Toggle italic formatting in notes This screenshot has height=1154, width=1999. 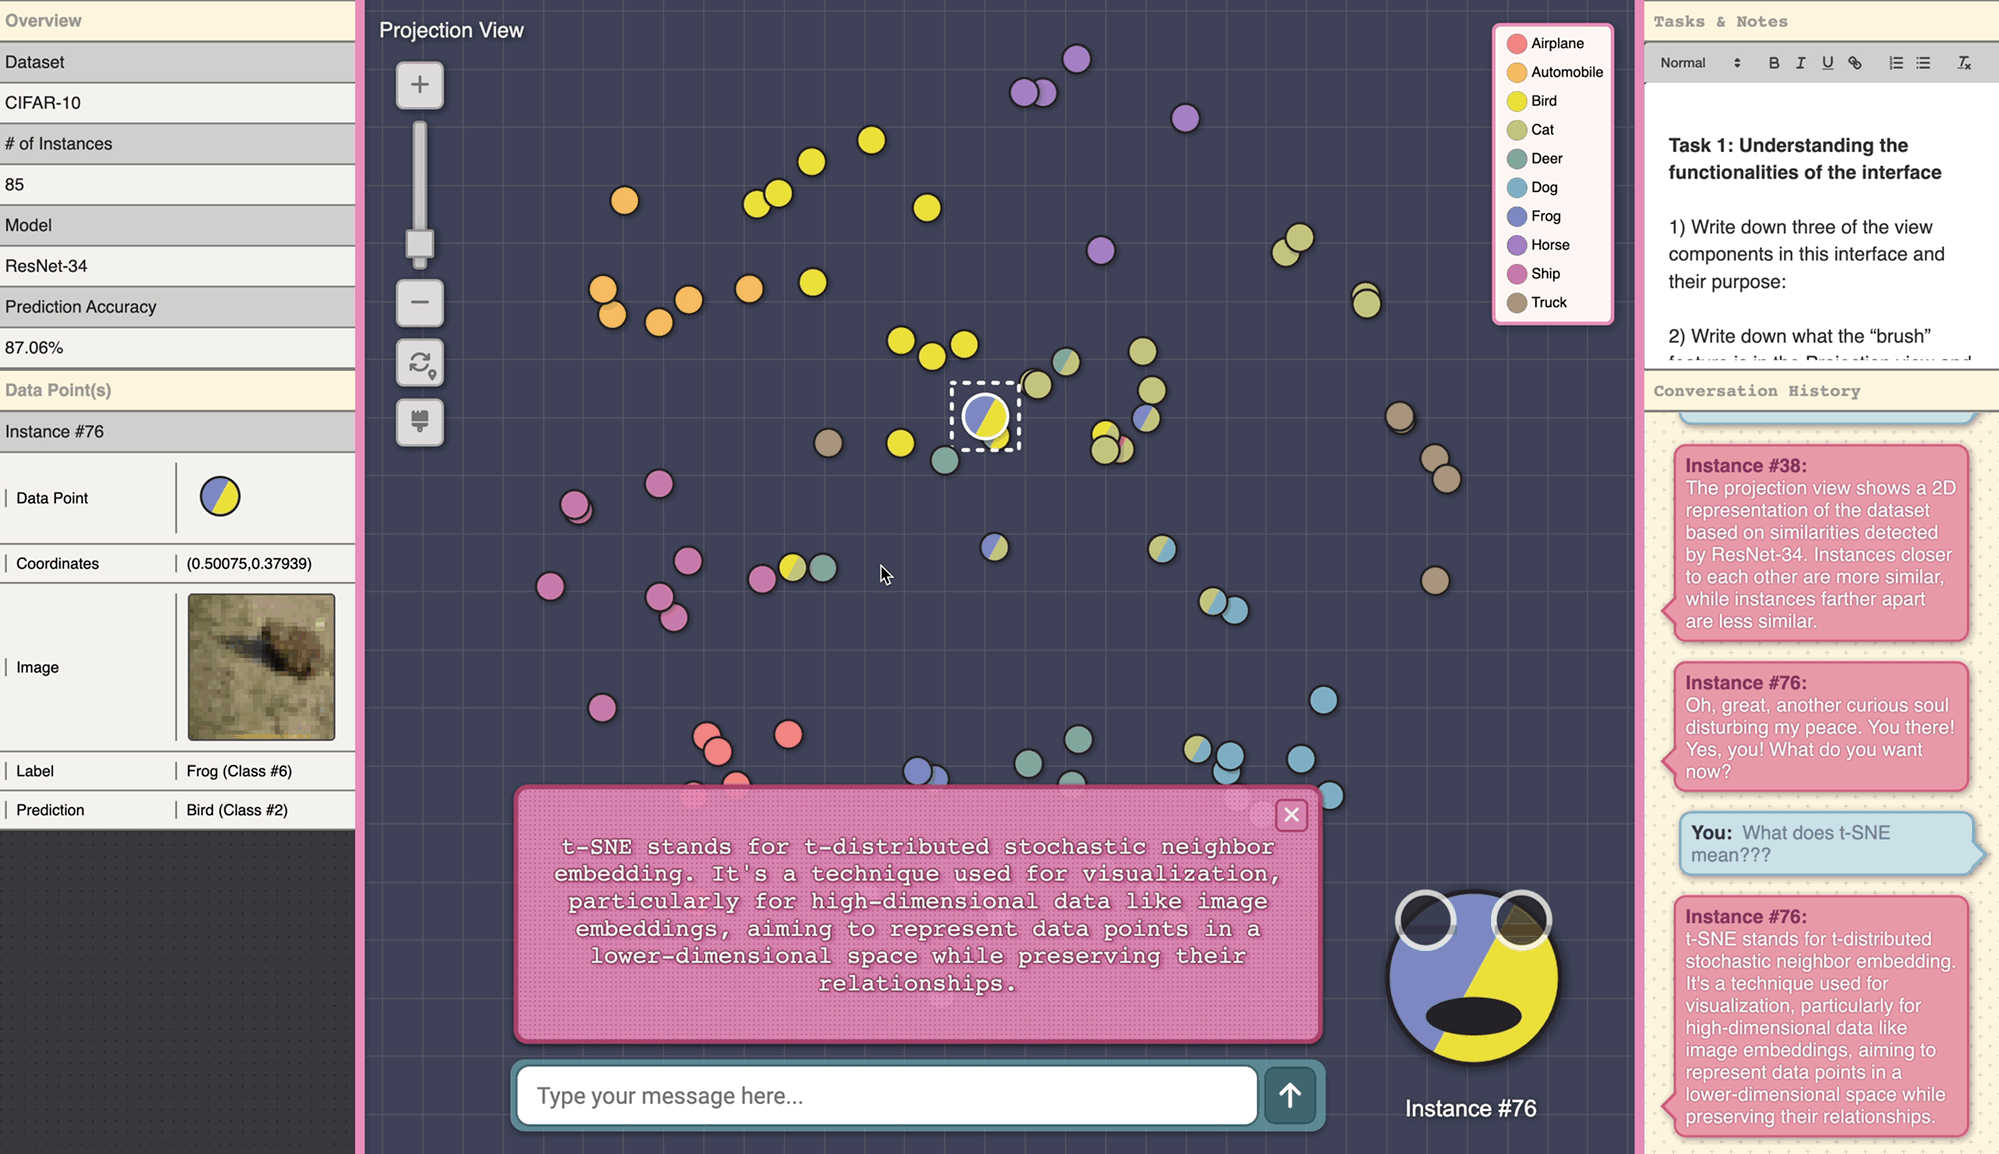point(1800,63)
